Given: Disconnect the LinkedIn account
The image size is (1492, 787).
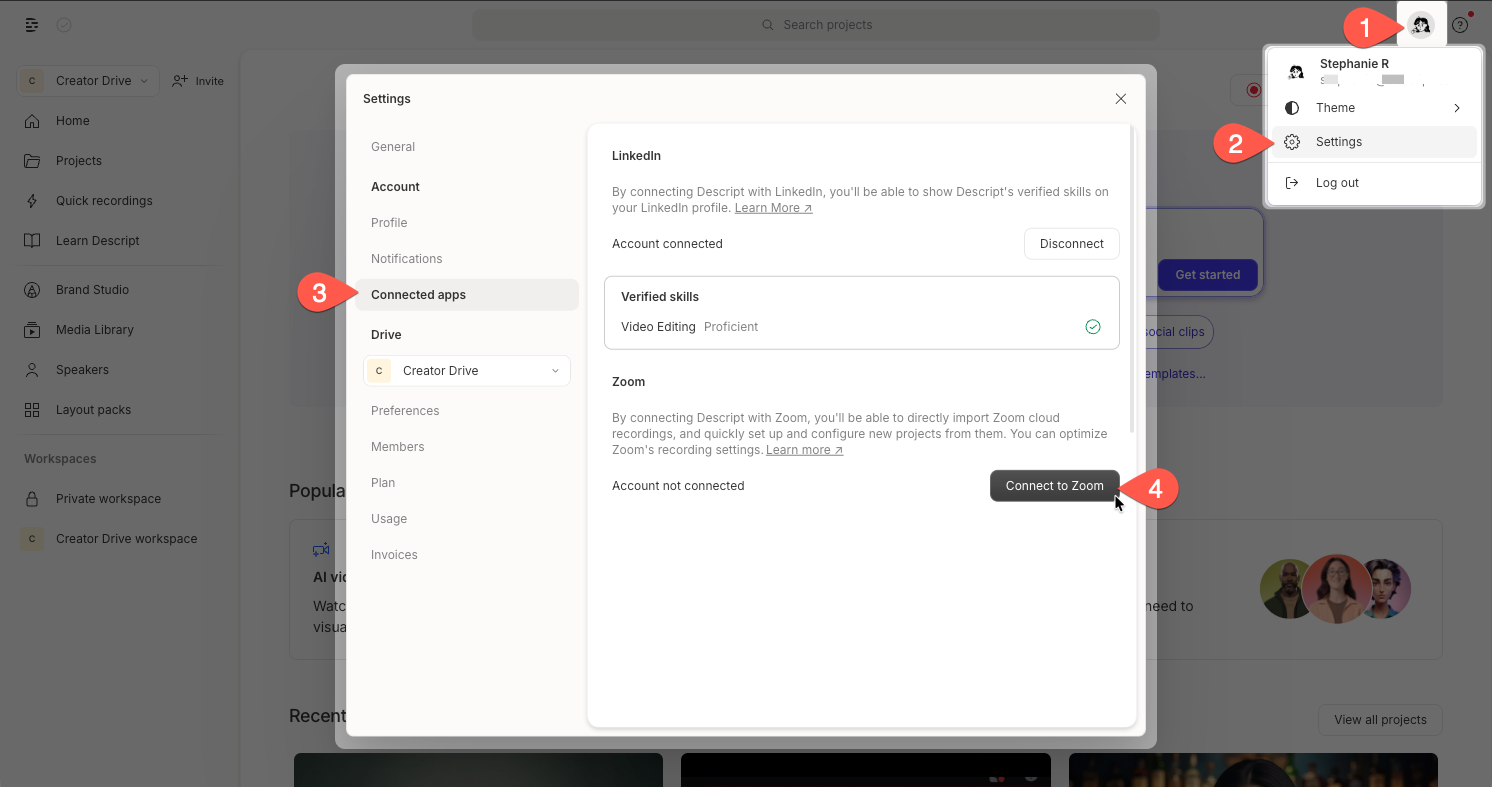Looking at the screenshot, I should coord(1071,243).
